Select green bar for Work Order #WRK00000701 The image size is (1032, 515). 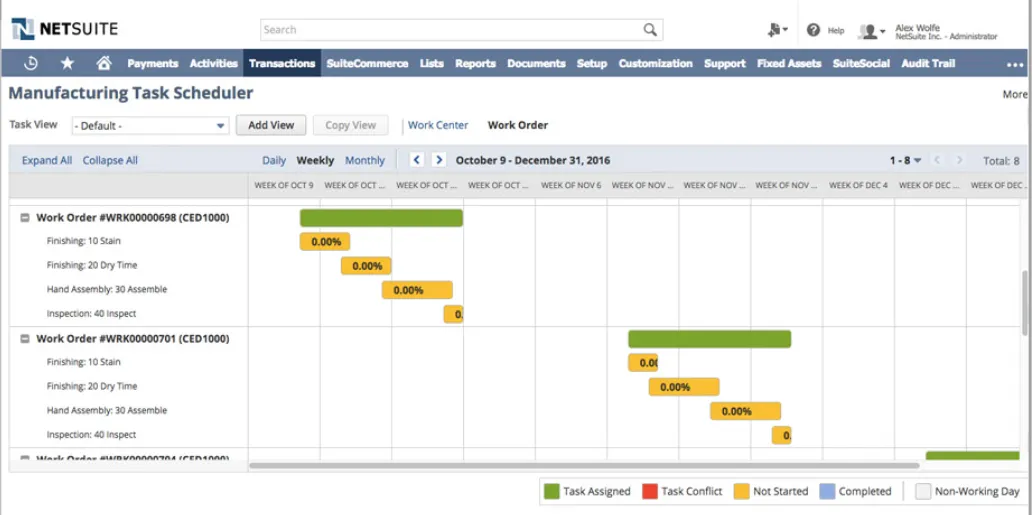710,339
